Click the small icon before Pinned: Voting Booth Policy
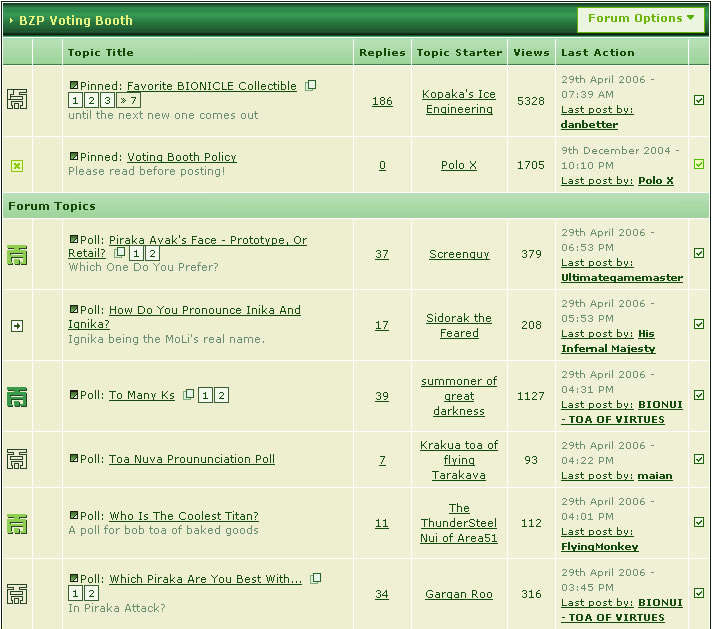This screenshot has height=629, width=712. [x=74, y=156]
